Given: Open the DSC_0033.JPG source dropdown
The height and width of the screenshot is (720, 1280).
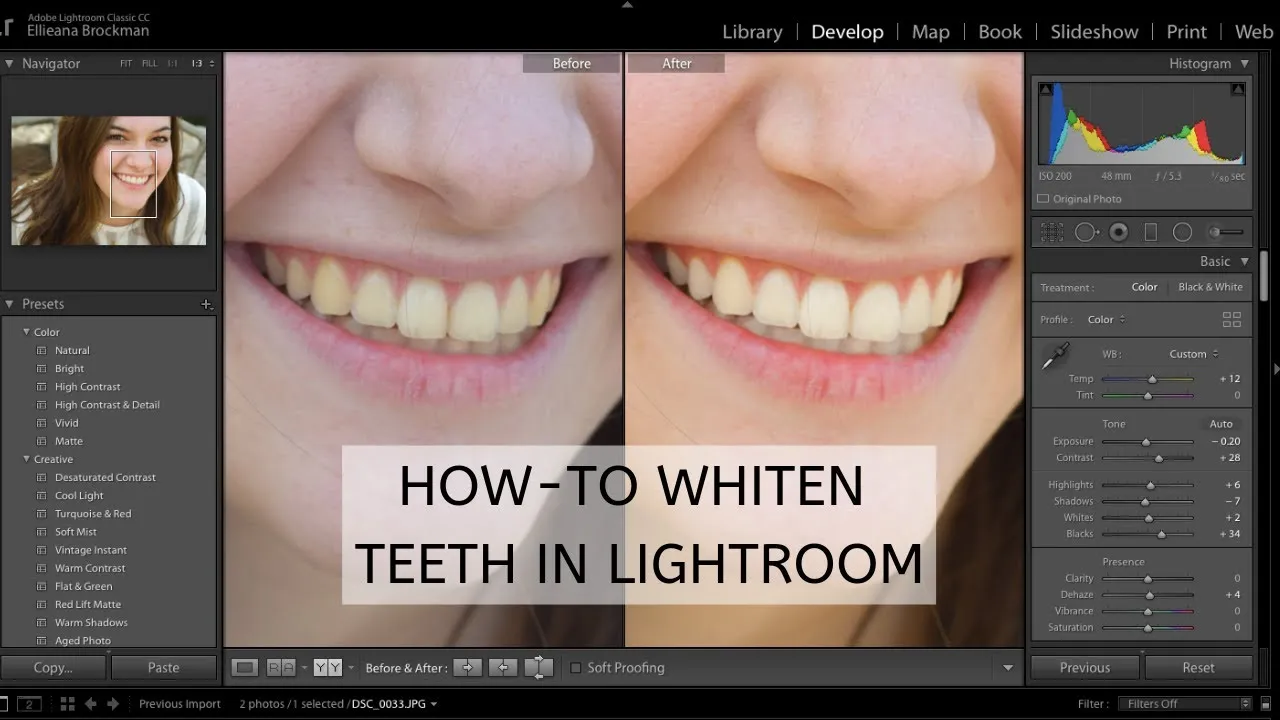Looking at the screenshot, I should [393, 704].
